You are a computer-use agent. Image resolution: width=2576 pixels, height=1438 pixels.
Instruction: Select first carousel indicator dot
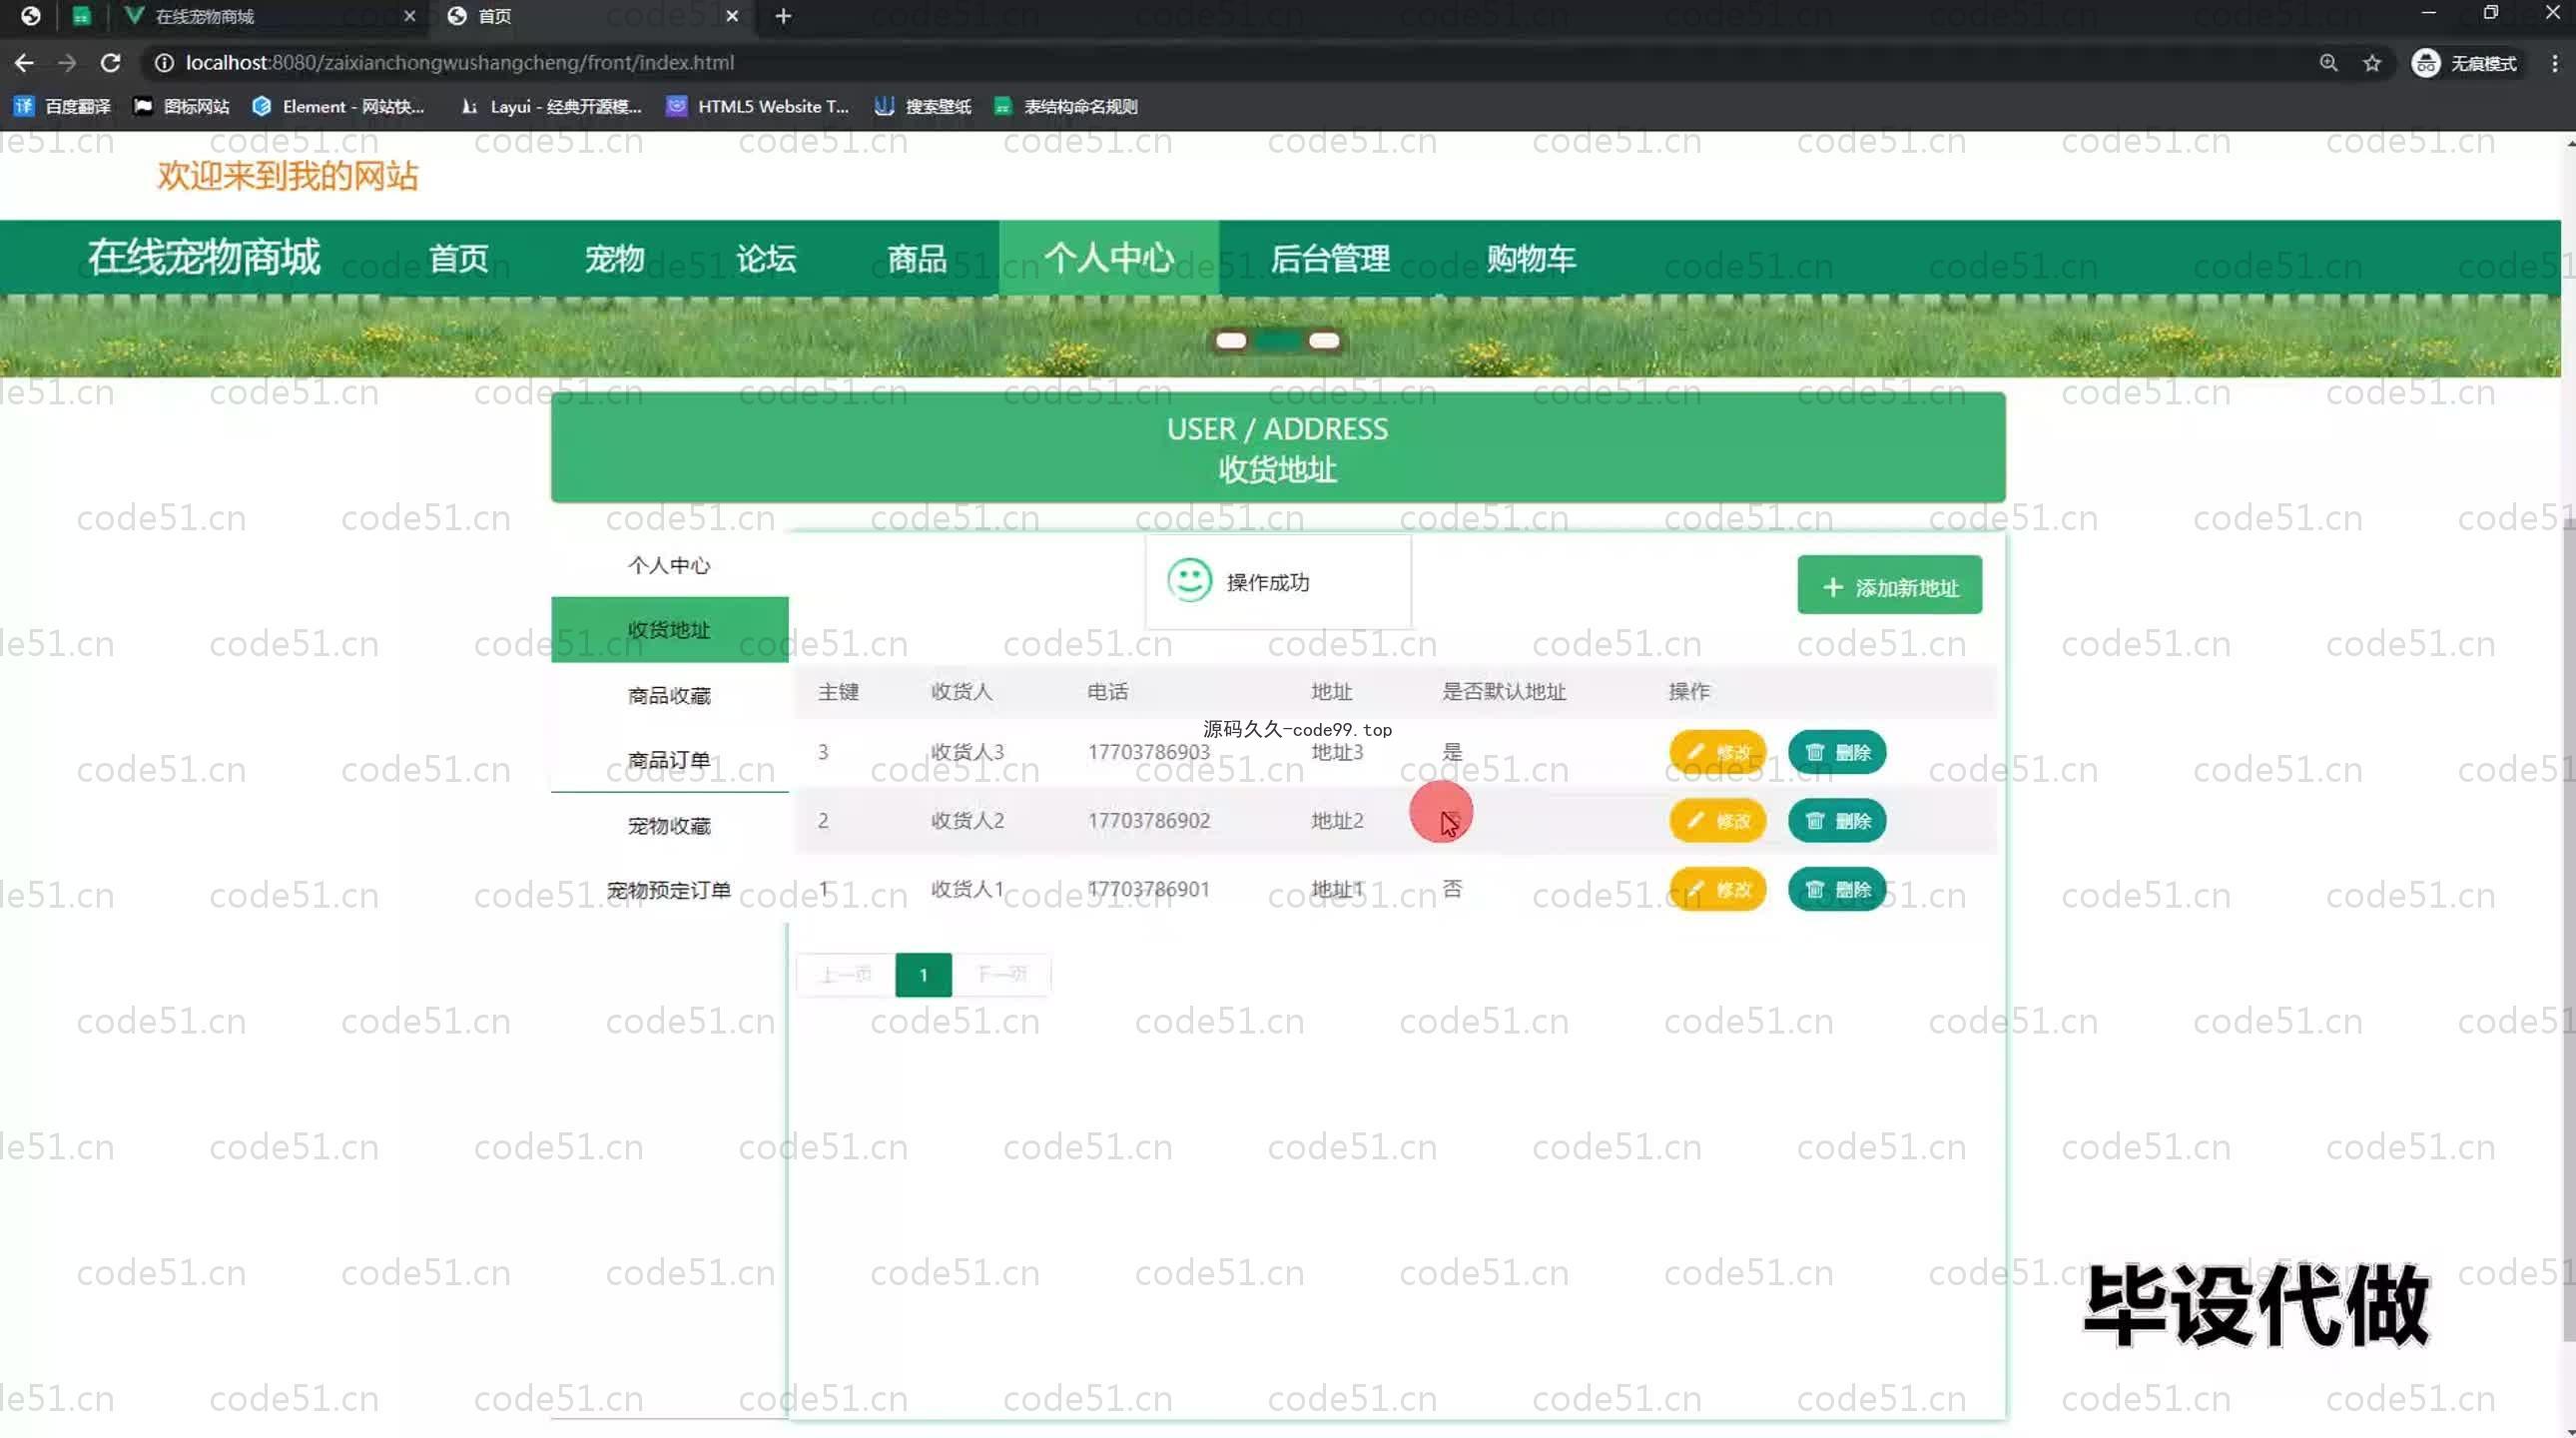coord(1231,341)
